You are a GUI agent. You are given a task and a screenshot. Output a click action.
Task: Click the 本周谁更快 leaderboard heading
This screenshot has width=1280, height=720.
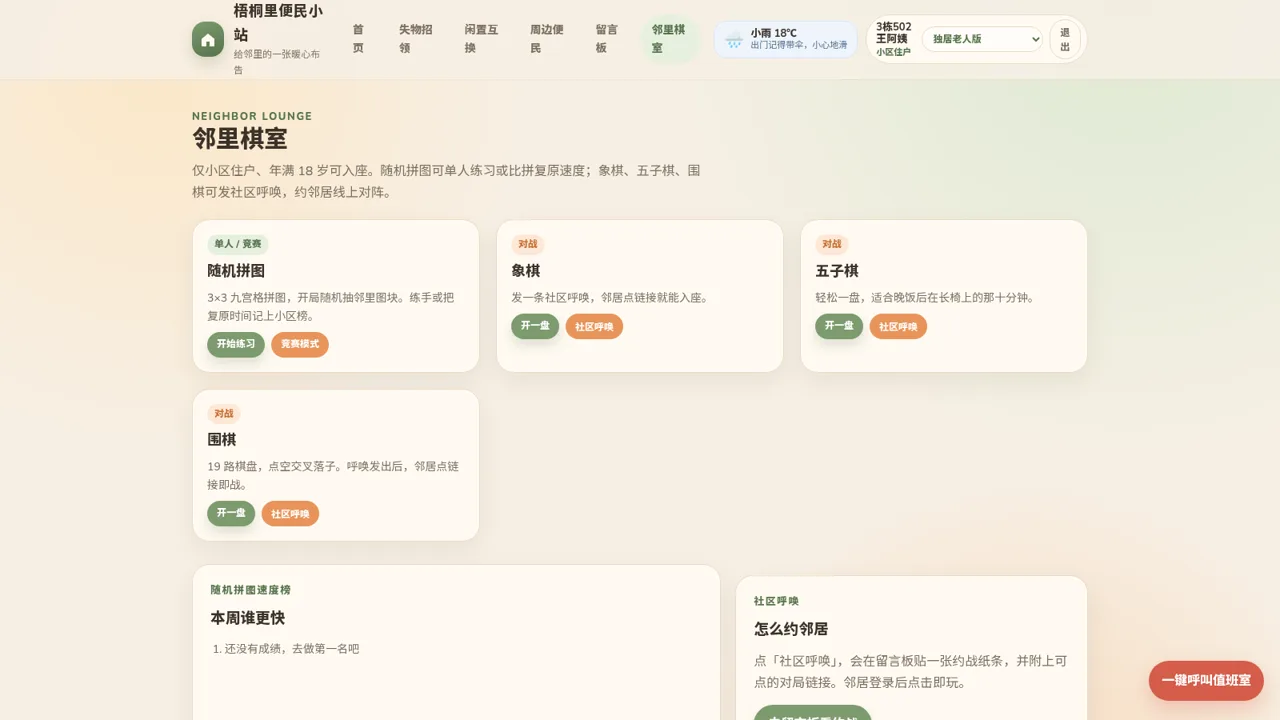coord(248,618)
